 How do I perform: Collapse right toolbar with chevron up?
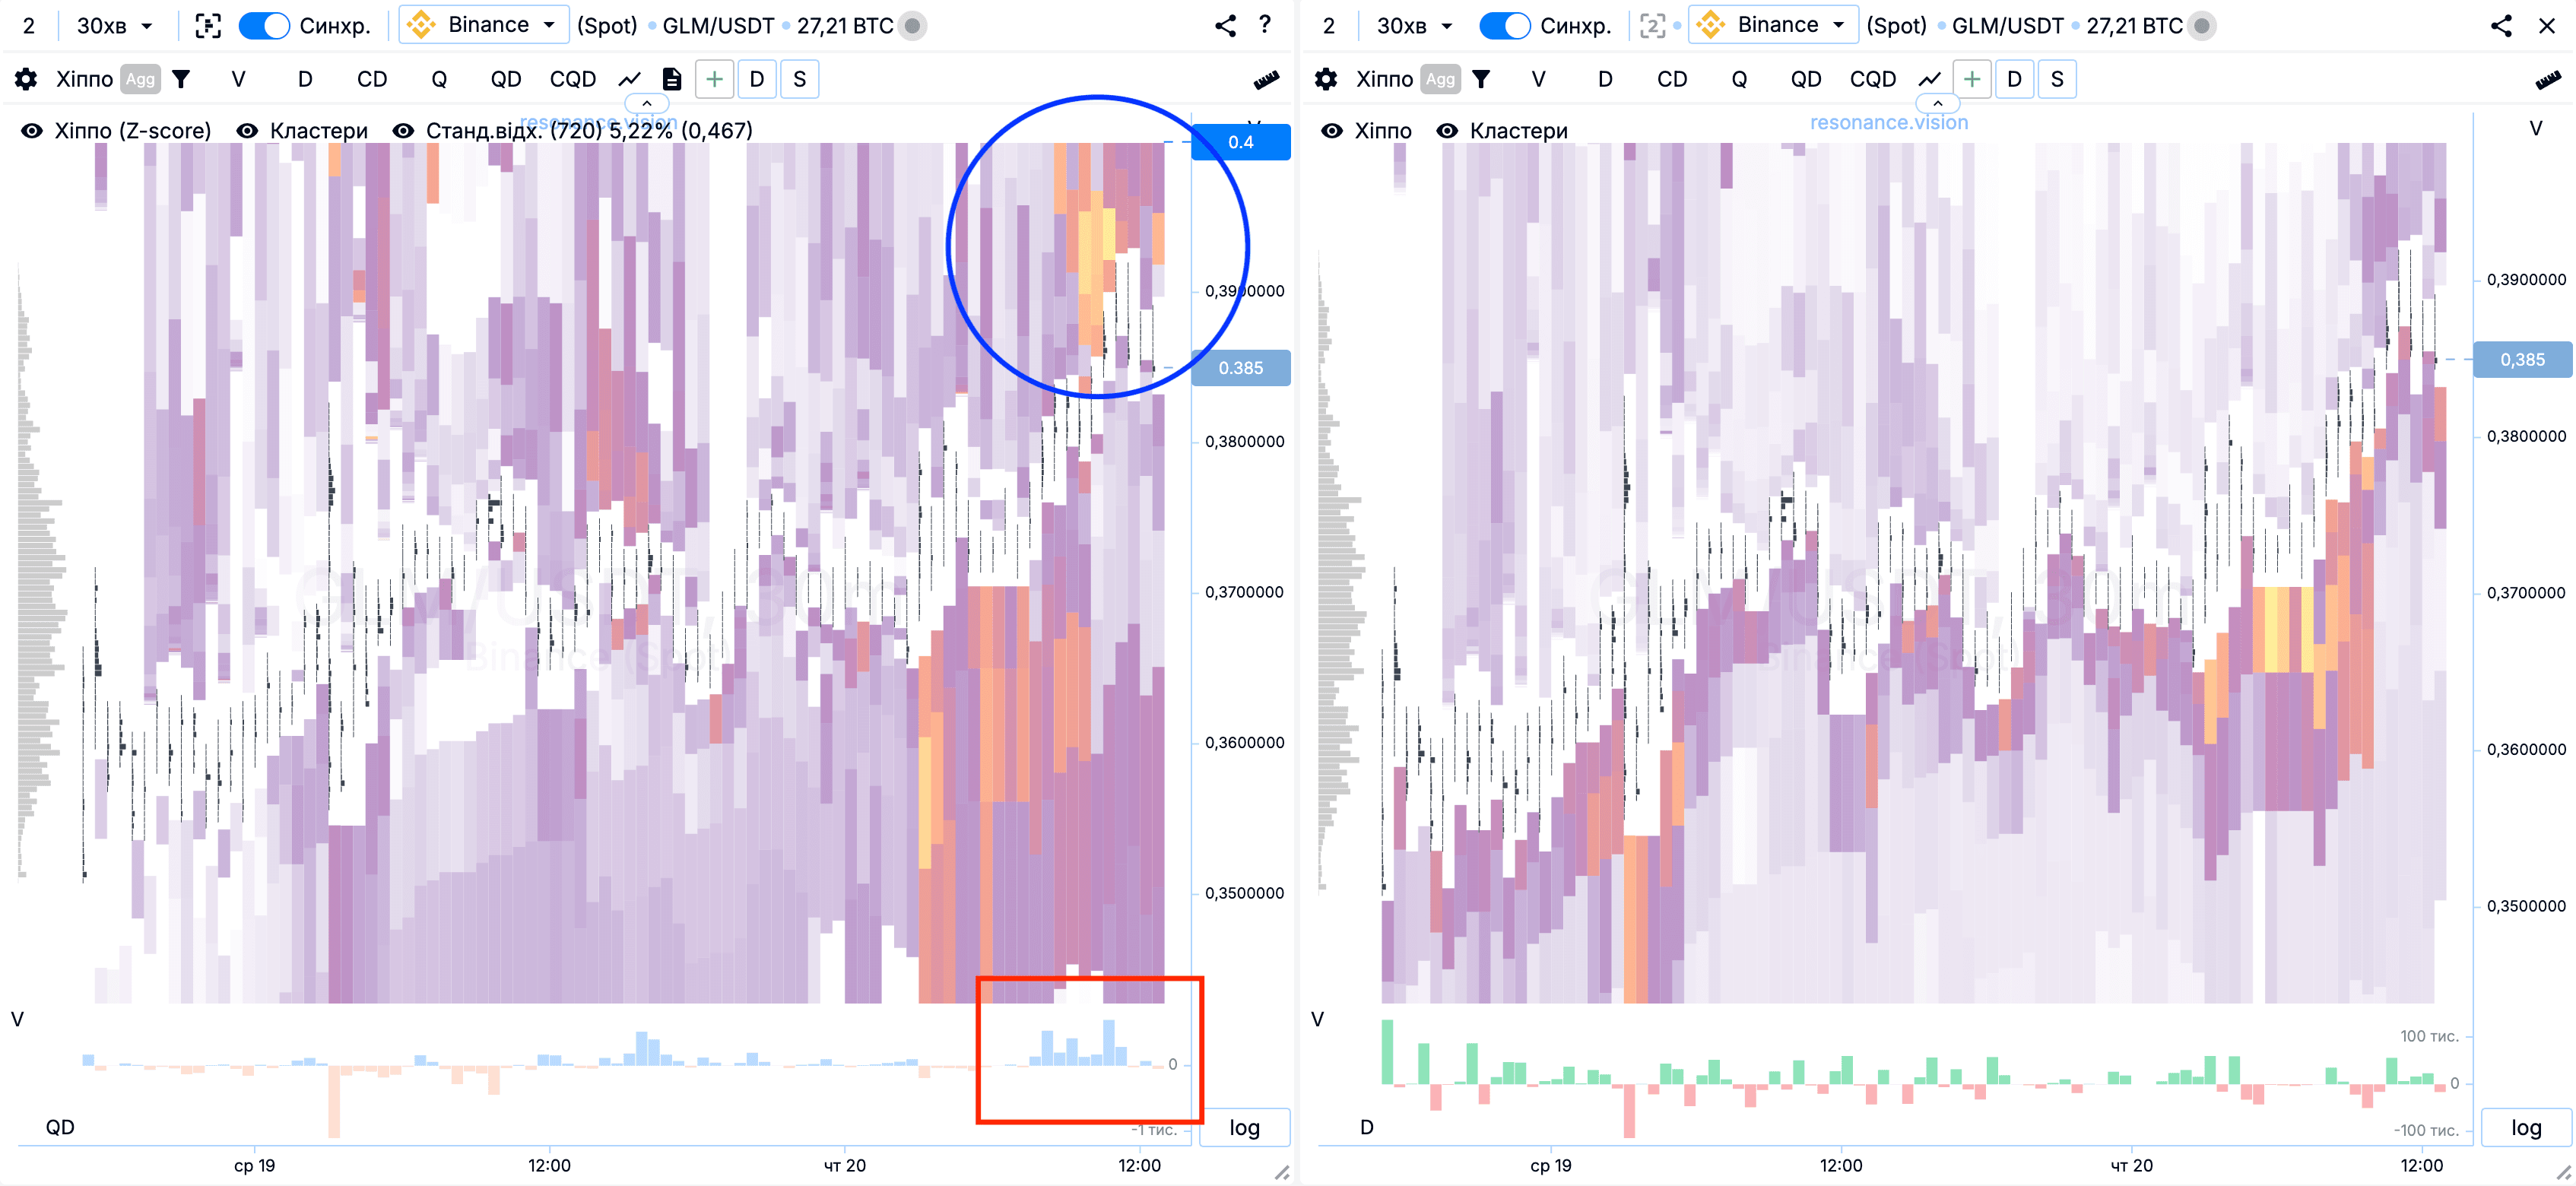[x=1937, y=103]
